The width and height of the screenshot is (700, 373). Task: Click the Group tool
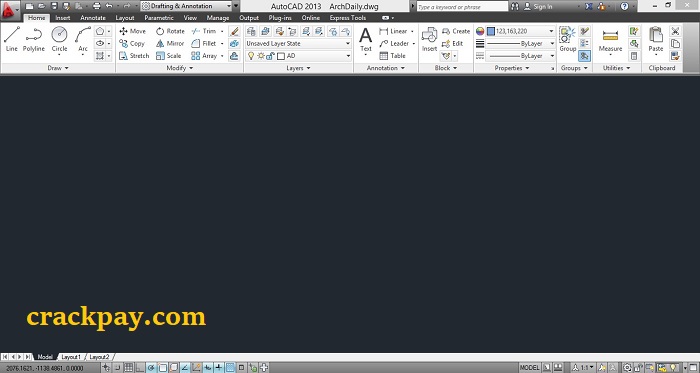567,39
